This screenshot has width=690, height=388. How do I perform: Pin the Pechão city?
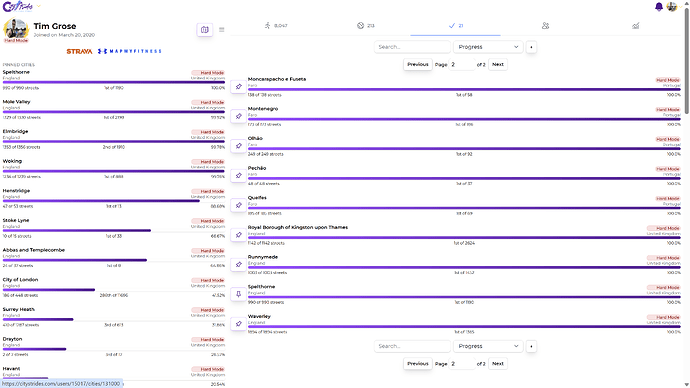pos(239,176)
